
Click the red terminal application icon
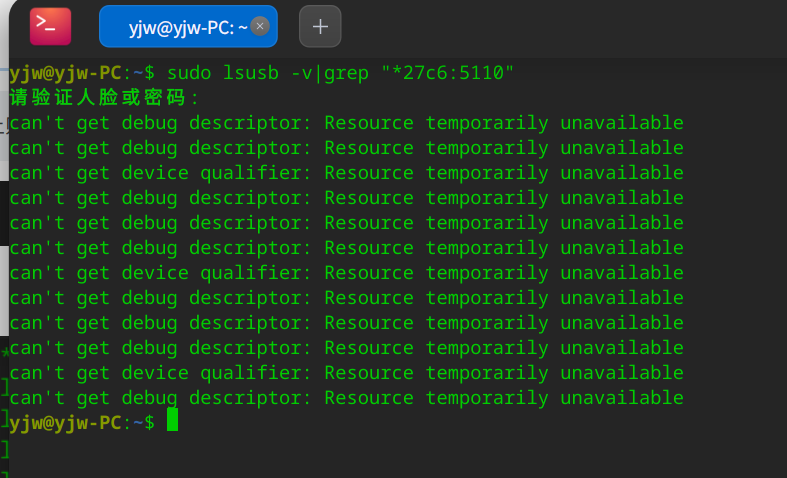click(x=50, y=26)
